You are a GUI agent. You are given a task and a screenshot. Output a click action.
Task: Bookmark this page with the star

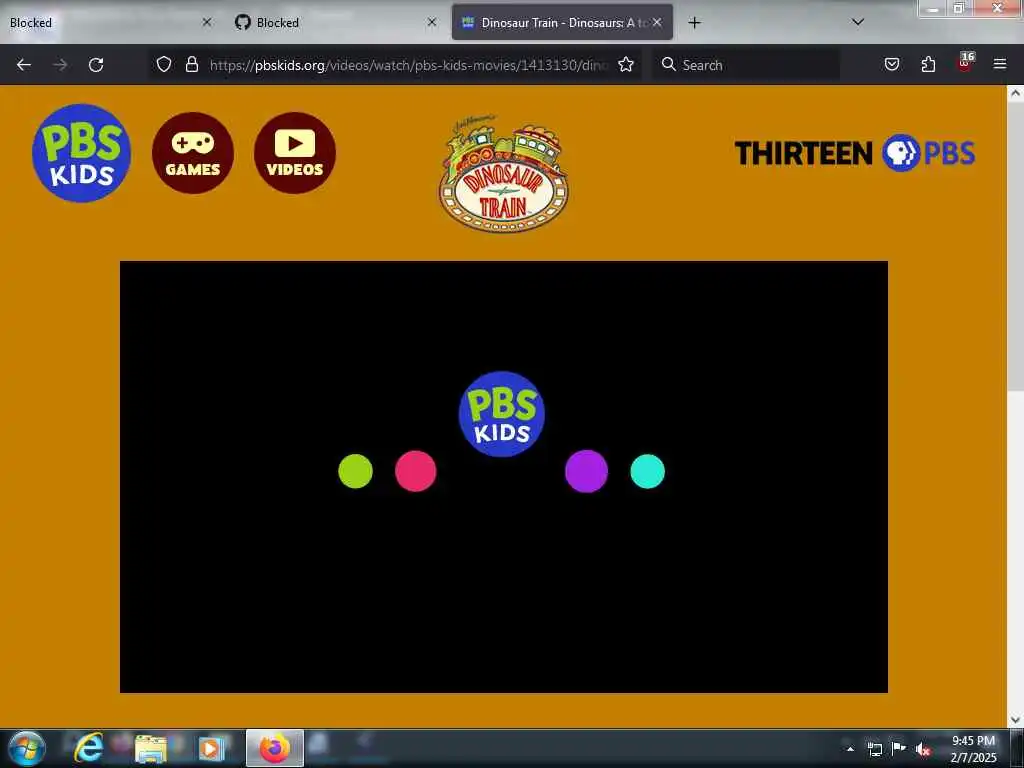[626, 64]
